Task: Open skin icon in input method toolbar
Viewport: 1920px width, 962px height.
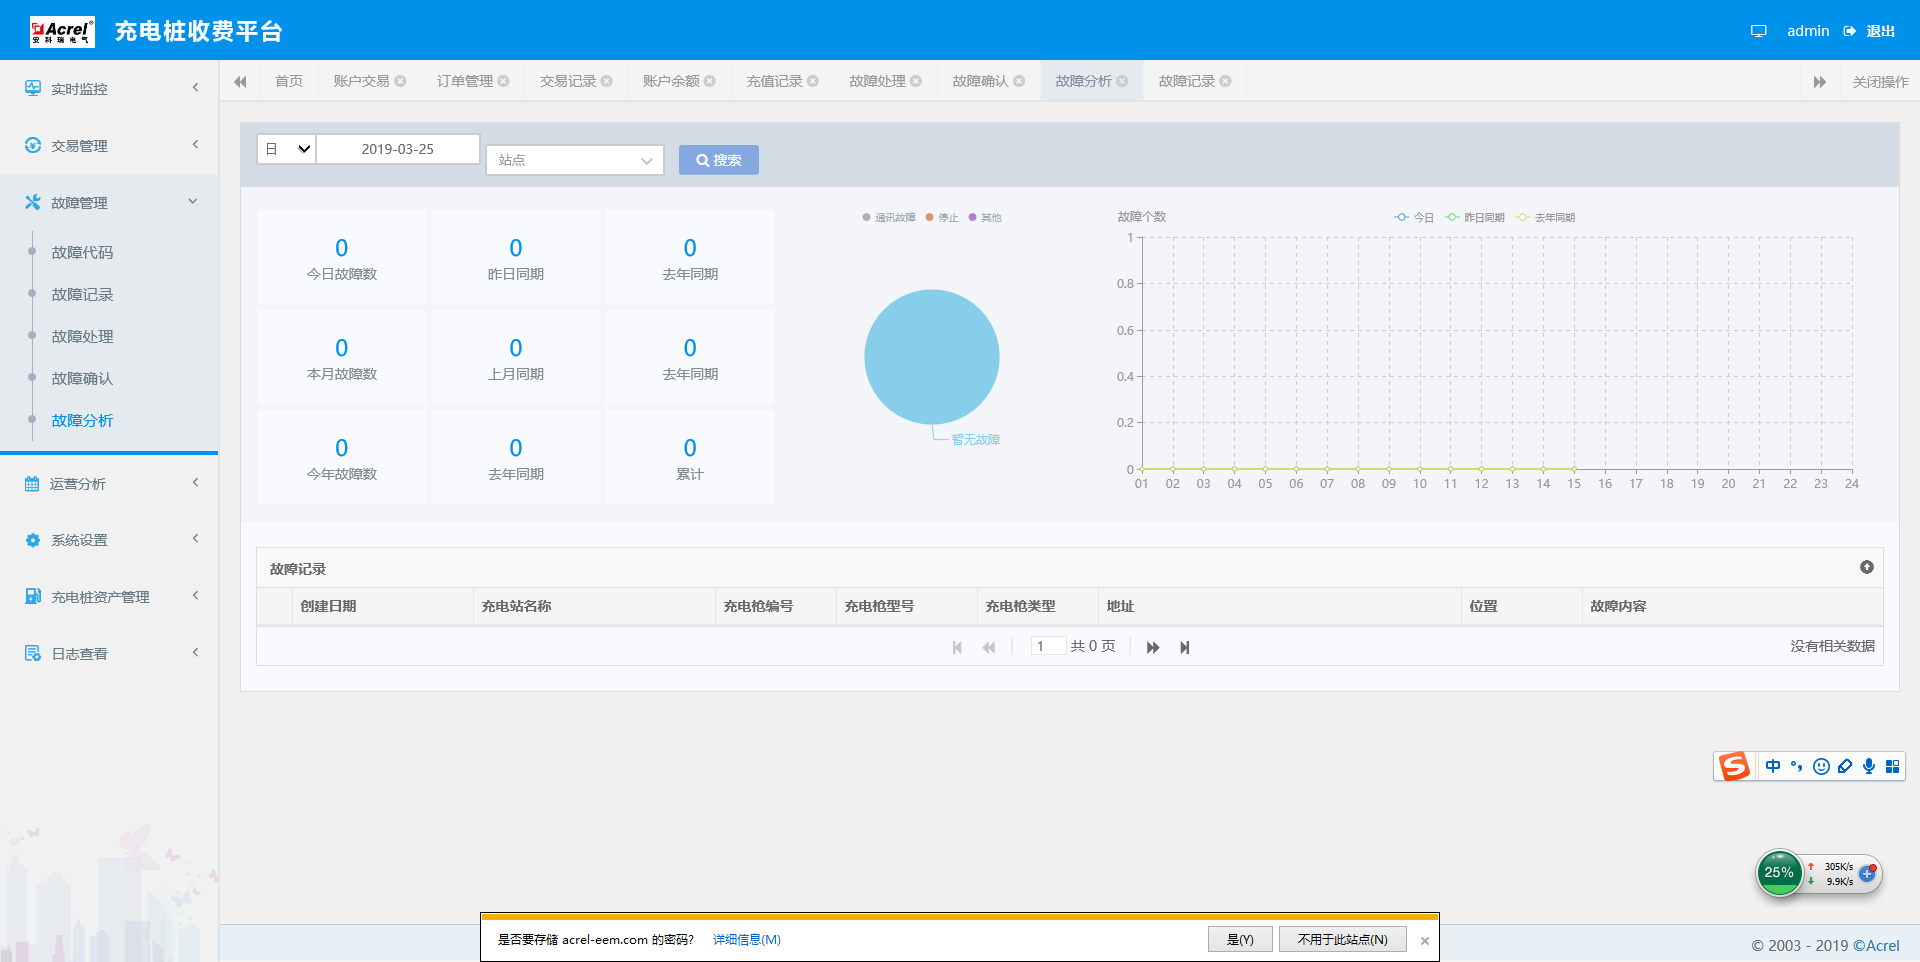Action: pyautogui.click(x=1845, y=766)
